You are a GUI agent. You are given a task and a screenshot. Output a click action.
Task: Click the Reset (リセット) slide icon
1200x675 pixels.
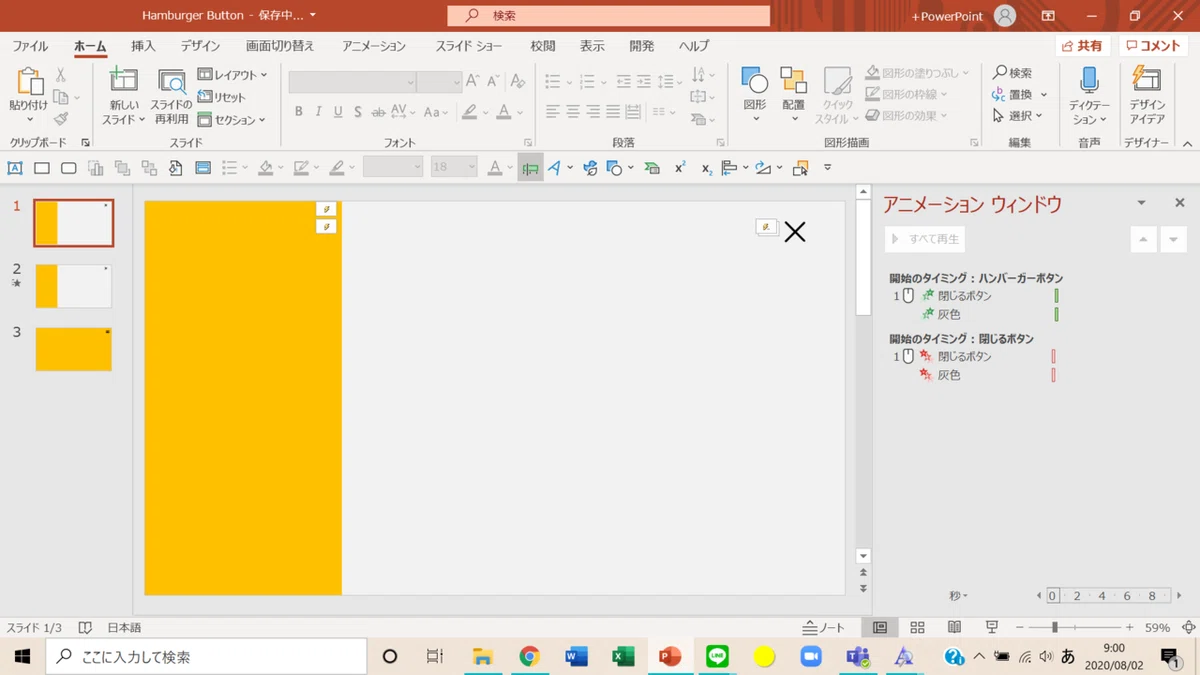[x=222, y=97]
